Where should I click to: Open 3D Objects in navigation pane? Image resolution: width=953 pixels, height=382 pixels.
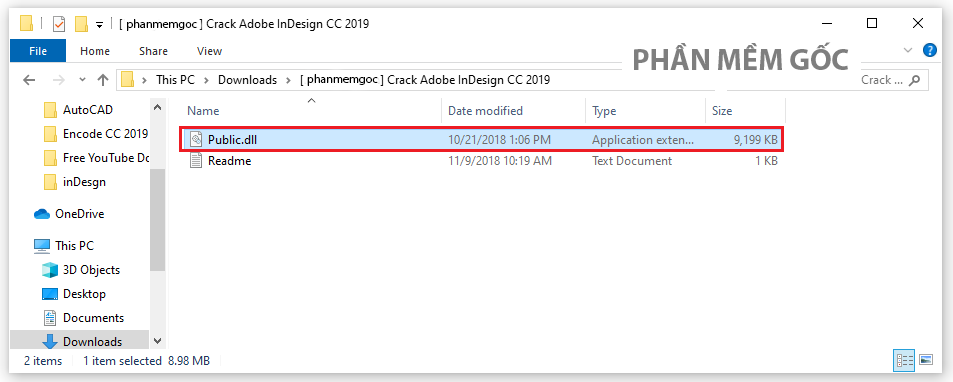pyautogui.click(x=91, y=270)
